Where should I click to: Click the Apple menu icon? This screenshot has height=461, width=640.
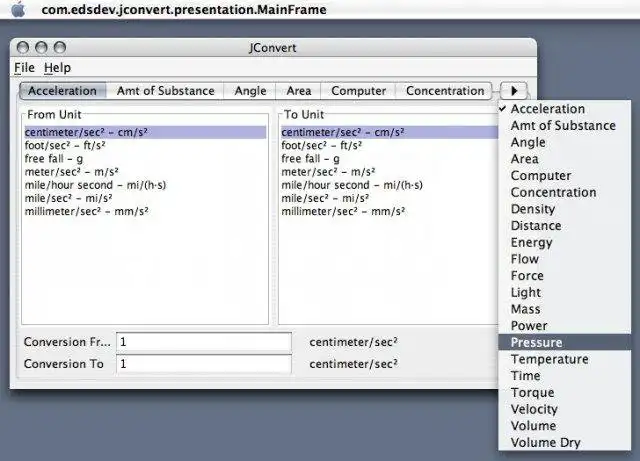click(18, 9)
